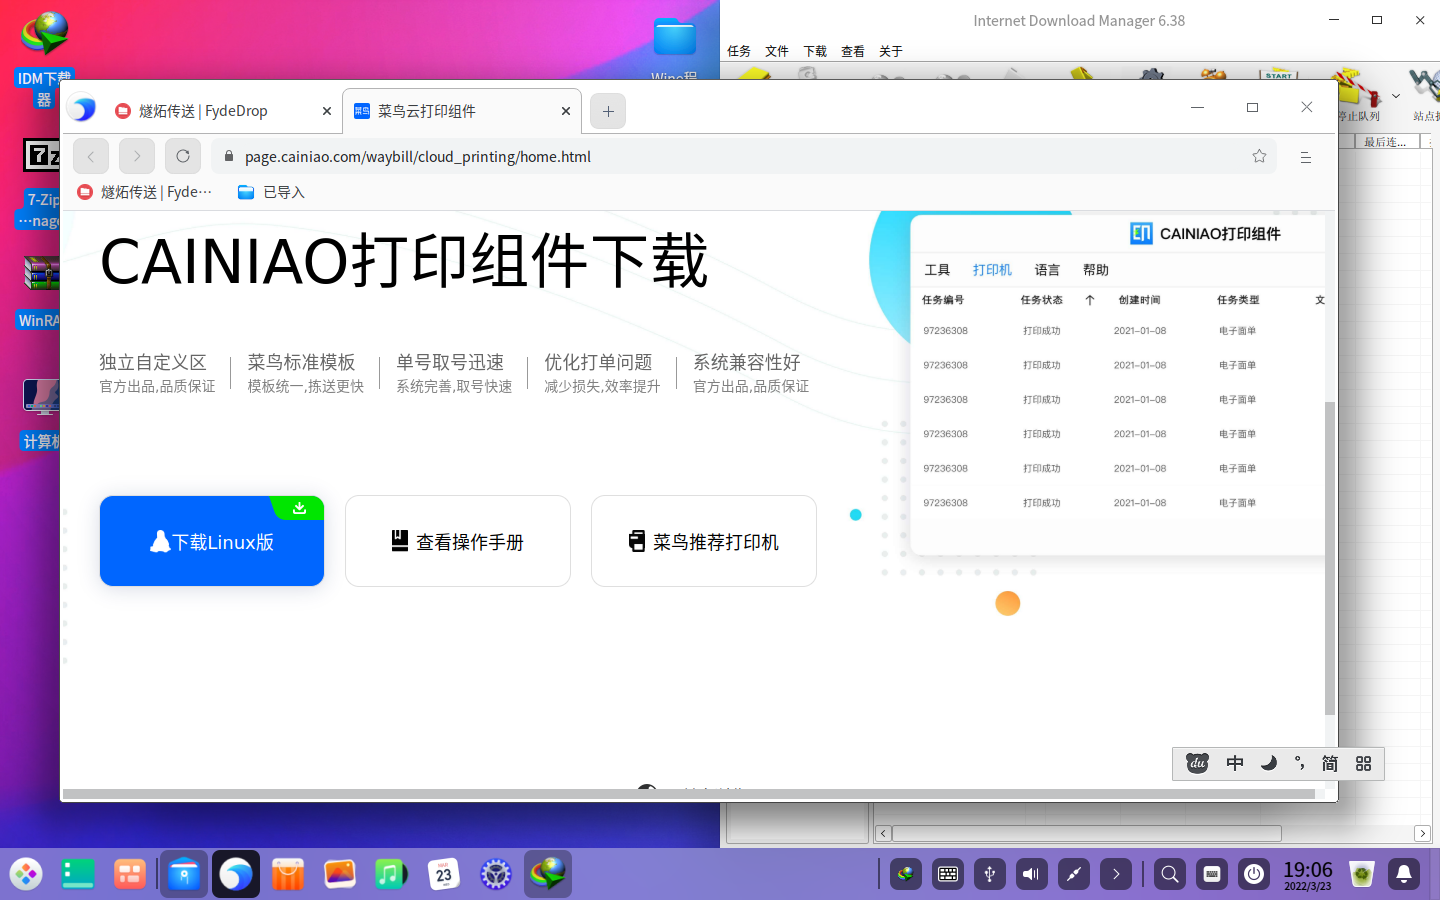Image resolution: width=1440 pixels, height=900 pixels.
Task: Open the 燧炻传送 bookmark in bookmarks bar
Action: (x=145, y=192)
